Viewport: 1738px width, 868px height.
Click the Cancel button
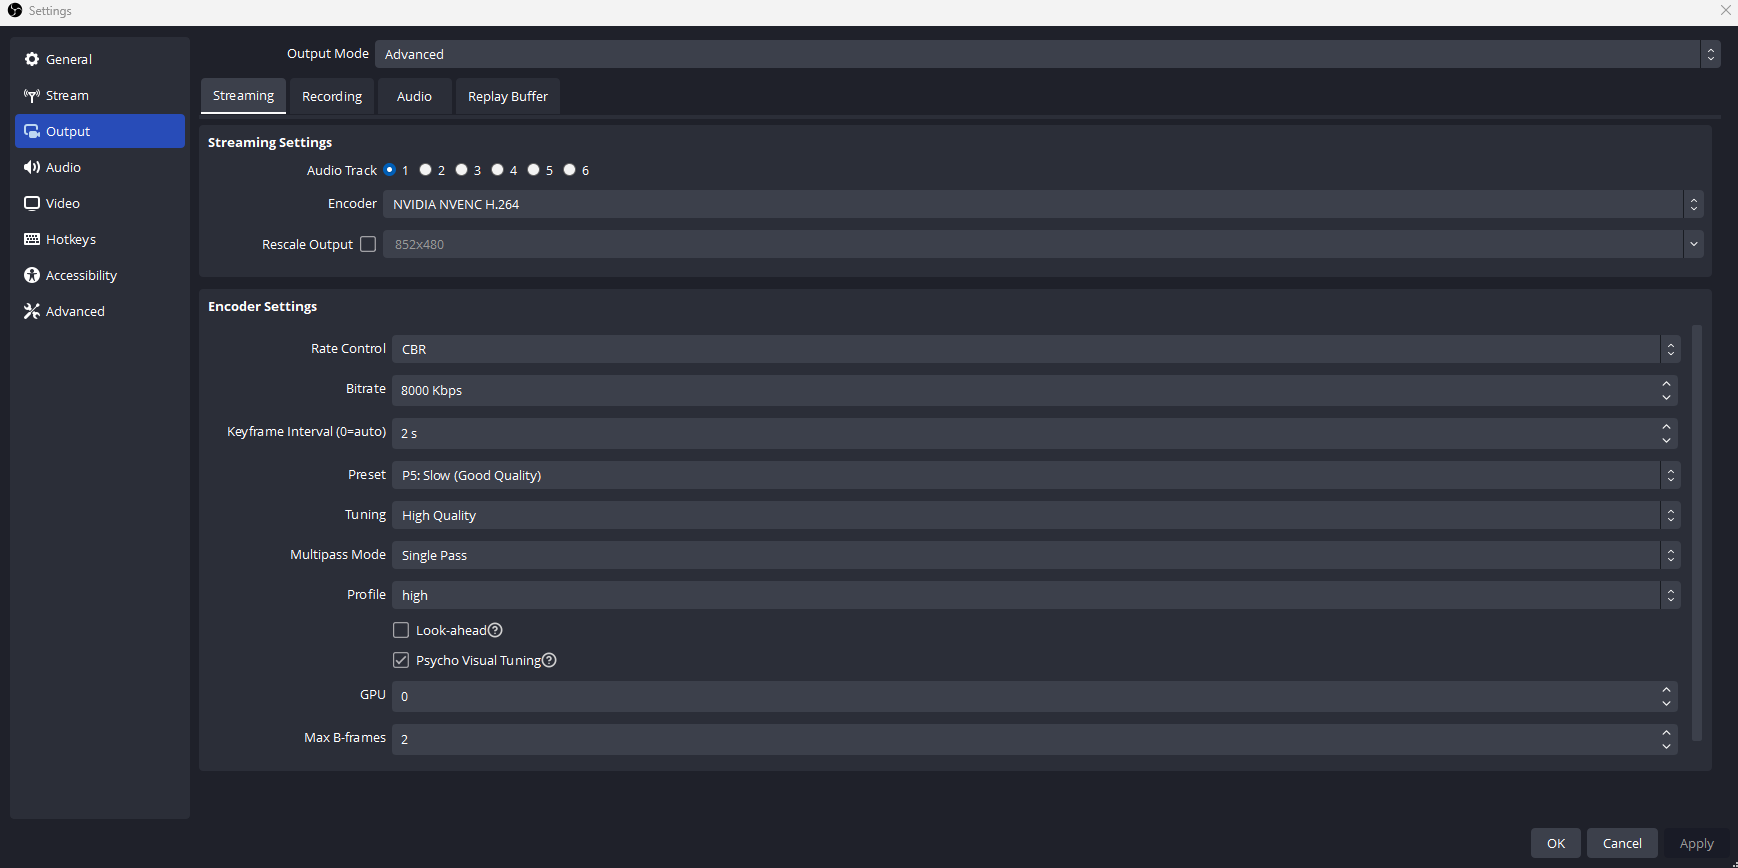pos(1622,843)
